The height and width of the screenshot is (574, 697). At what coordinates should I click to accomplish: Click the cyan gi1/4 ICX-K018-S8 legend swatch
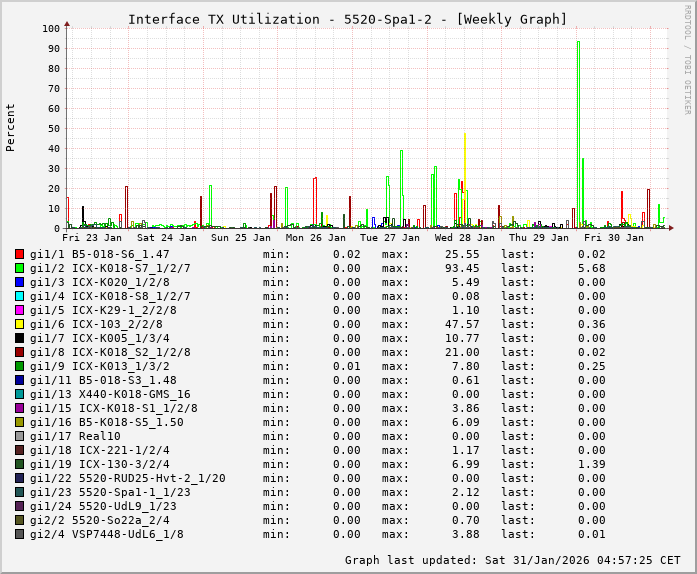point(19,297)
